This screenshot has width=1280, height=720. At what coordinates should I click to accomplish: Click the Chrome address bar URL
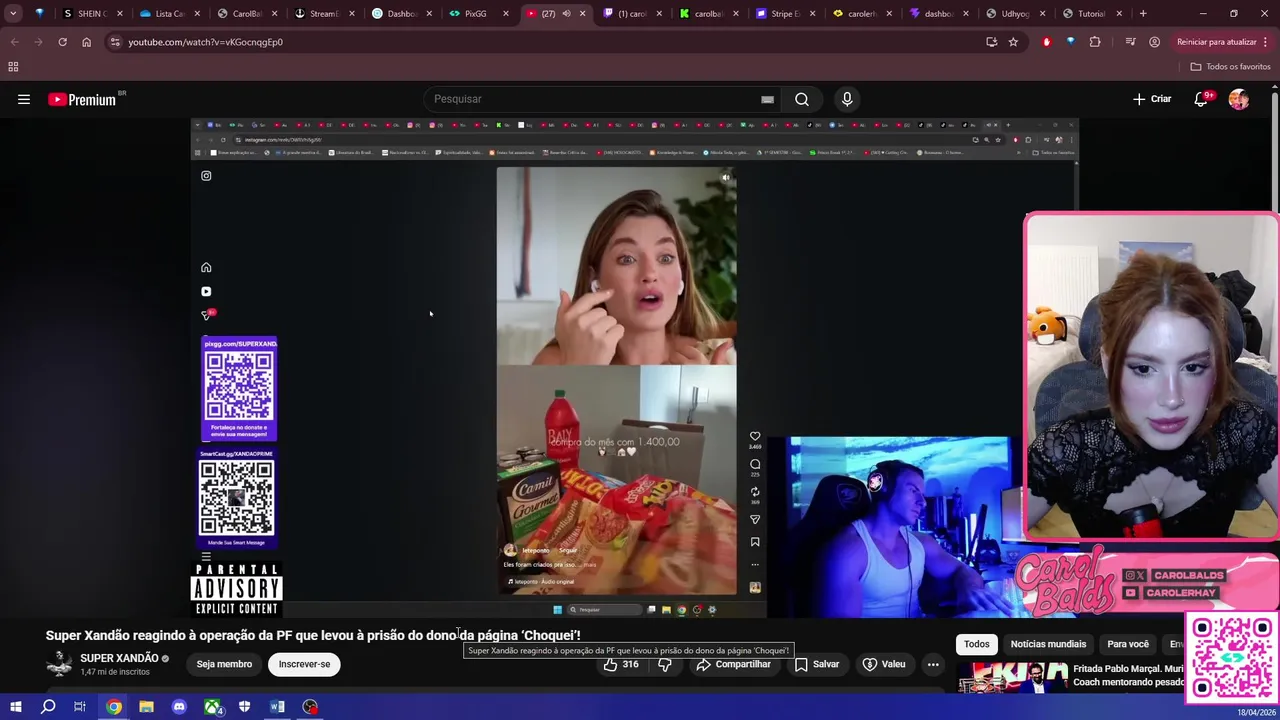click(x=205, y=42)
